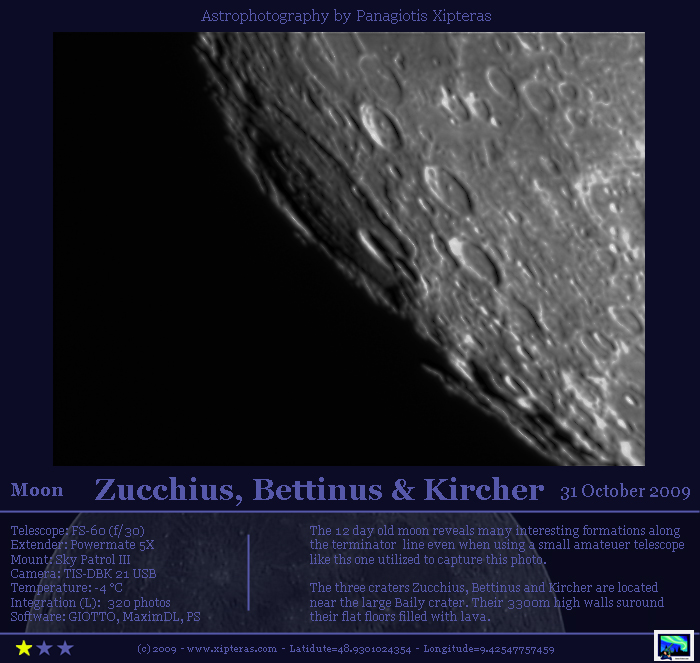700x663 pixels.
Task: Click the '(c) 2009' copyright text
Action: pyautogui.click(x=157, y=649)
